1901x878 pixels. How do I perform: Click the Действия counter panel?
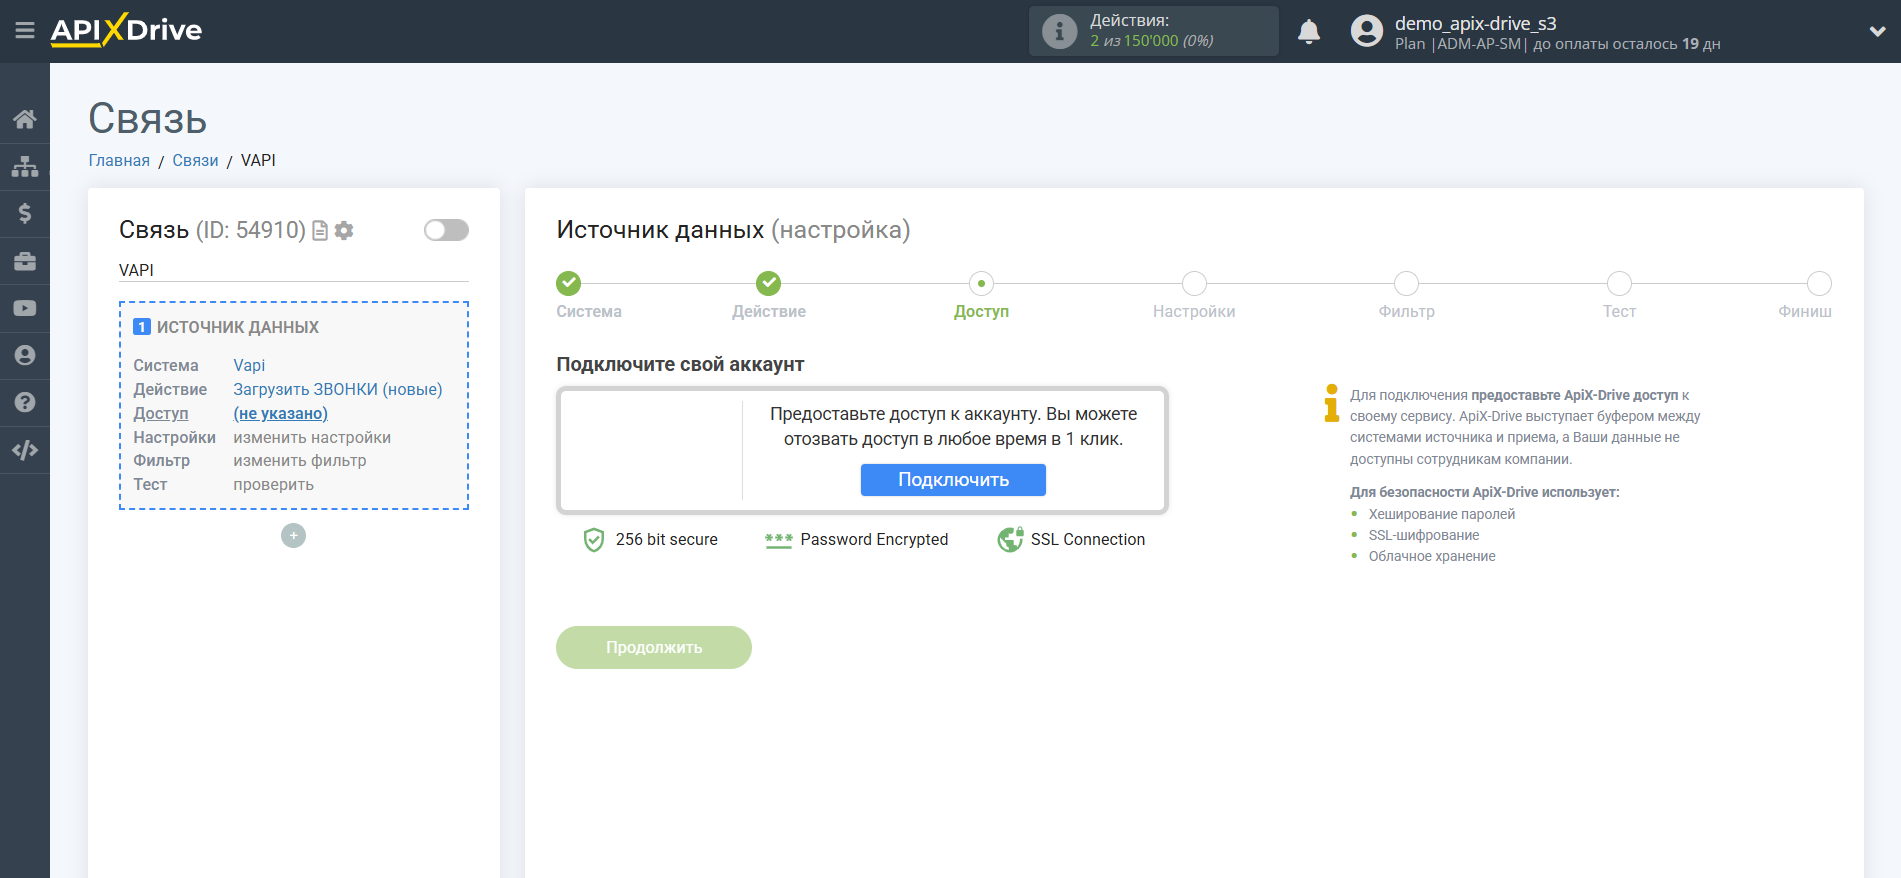click(x=1153, y=31)
